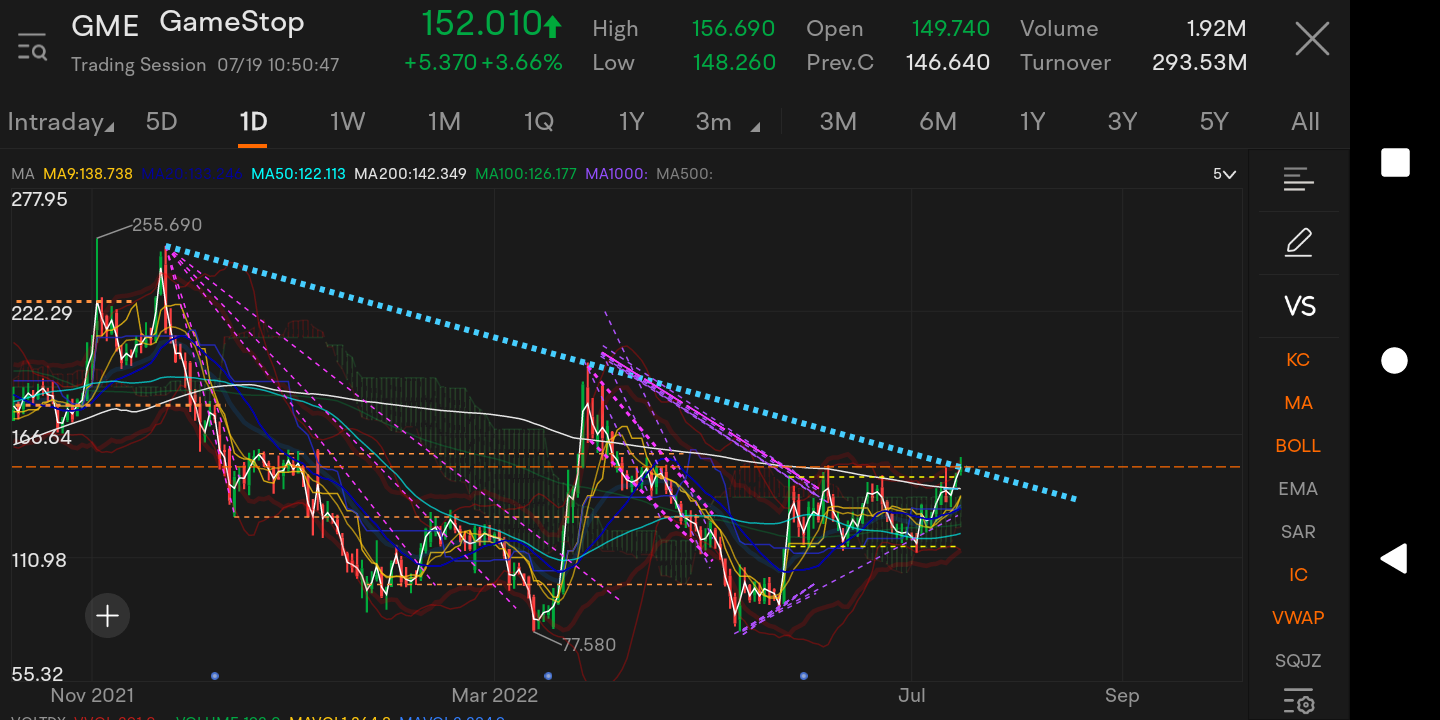Tap the Low value 148.260
1440x720 pixels.
click(x=734, y=63)
